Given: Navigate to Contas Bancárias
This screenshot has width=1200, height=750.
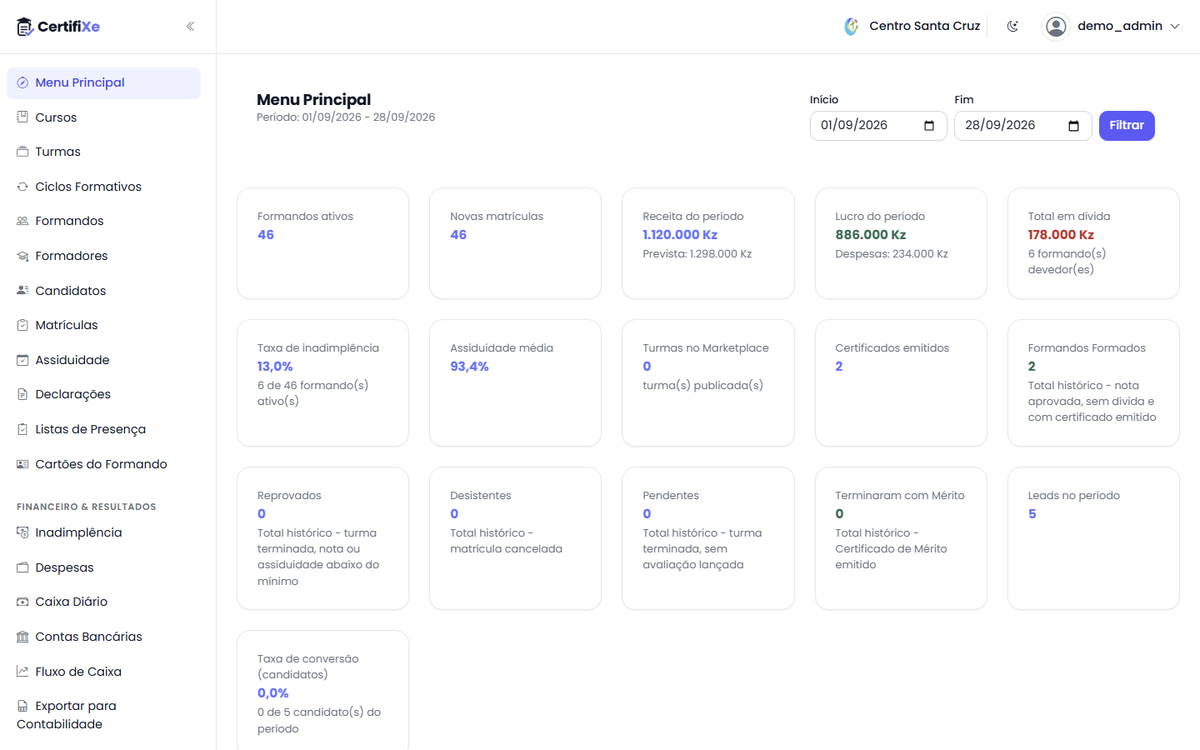Looking at the screenshot, I should 104,637.
